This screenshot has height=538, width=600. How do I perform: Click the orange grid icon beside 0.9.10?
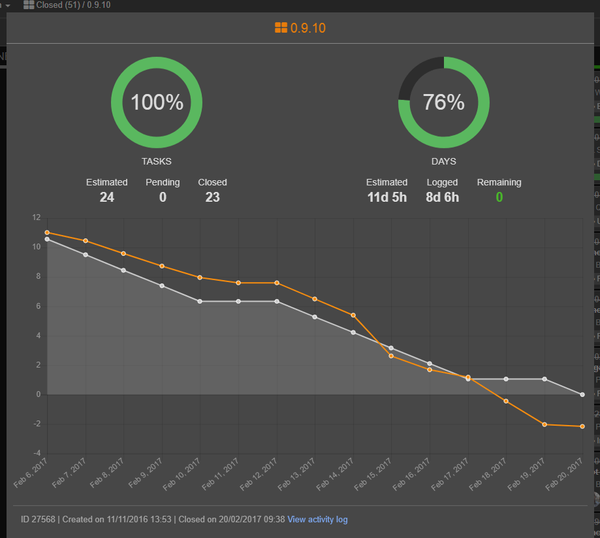(x=281, y=28)
